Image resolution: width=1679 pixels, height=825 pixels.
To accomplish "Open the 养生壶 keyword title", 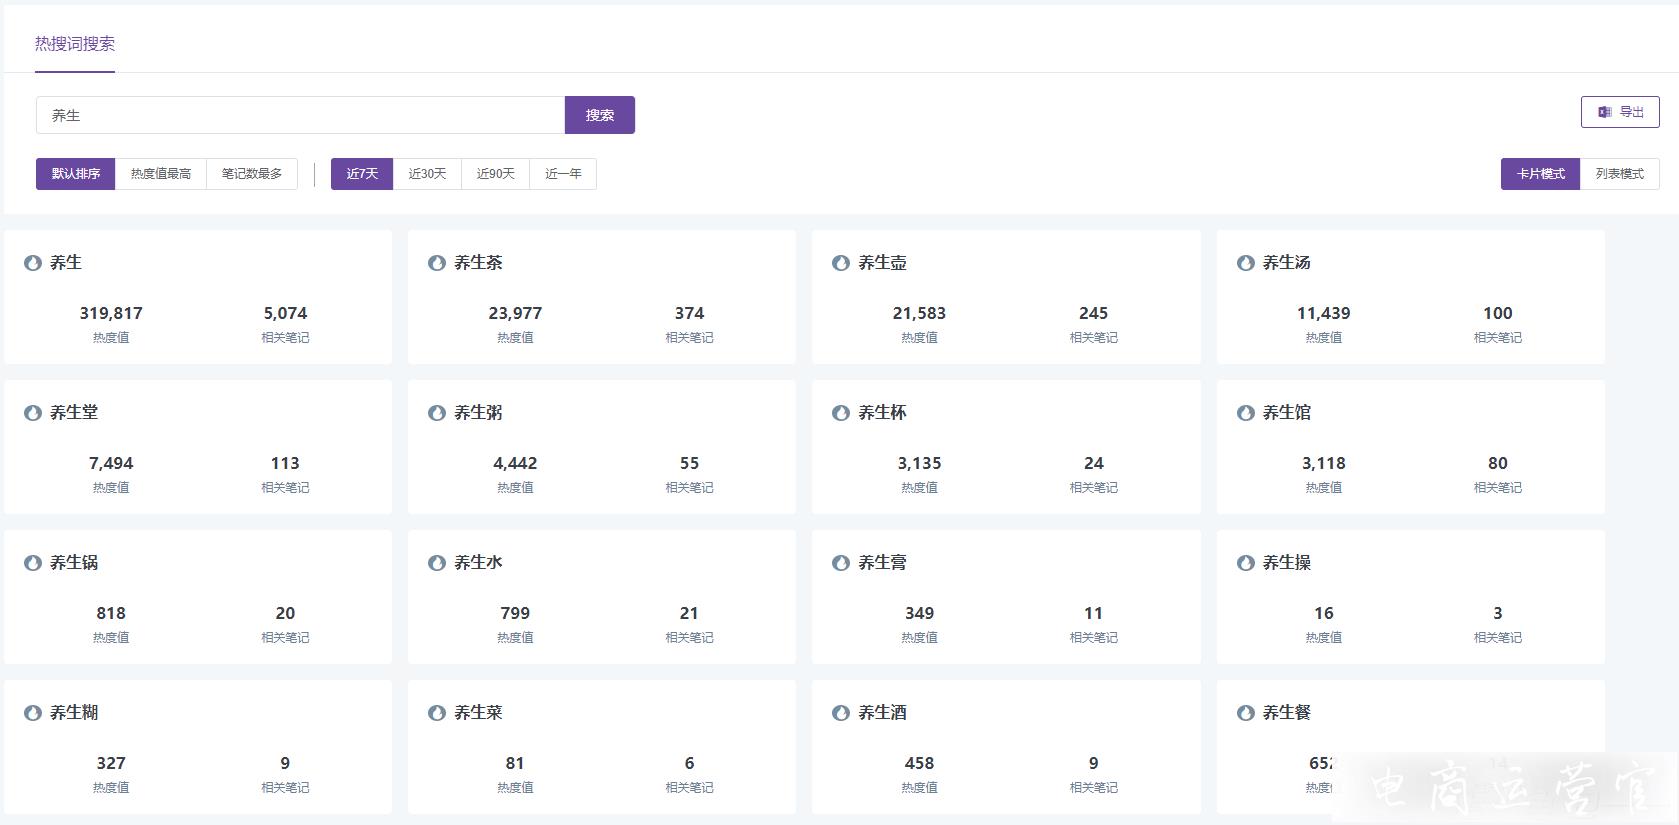I will click(x=882, y=263).
